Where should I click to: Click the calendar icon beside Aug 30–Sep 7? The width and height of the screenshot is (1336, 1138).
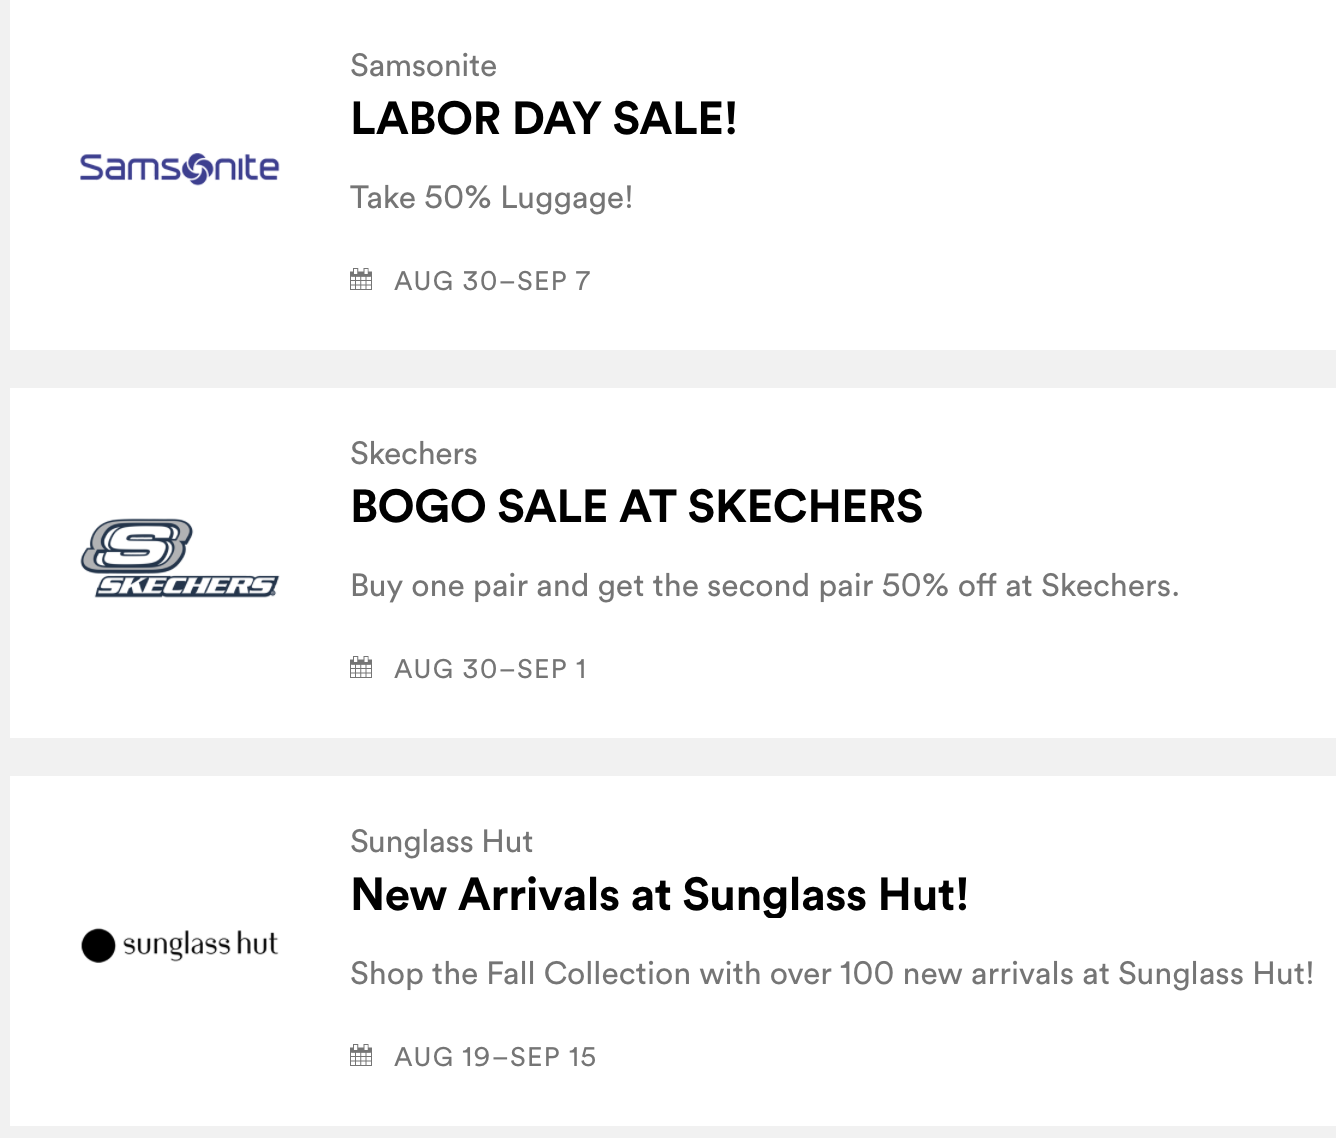coord(361,280)
